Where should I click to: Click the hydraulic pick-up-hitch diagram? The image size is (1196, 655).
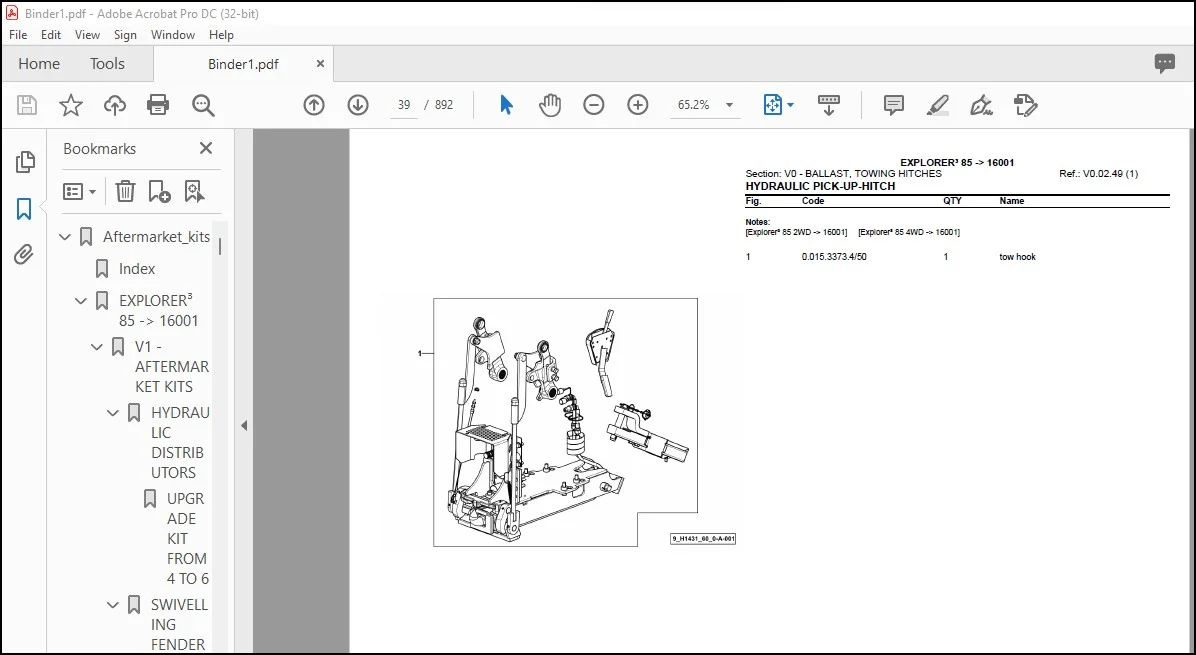point(565,422)
